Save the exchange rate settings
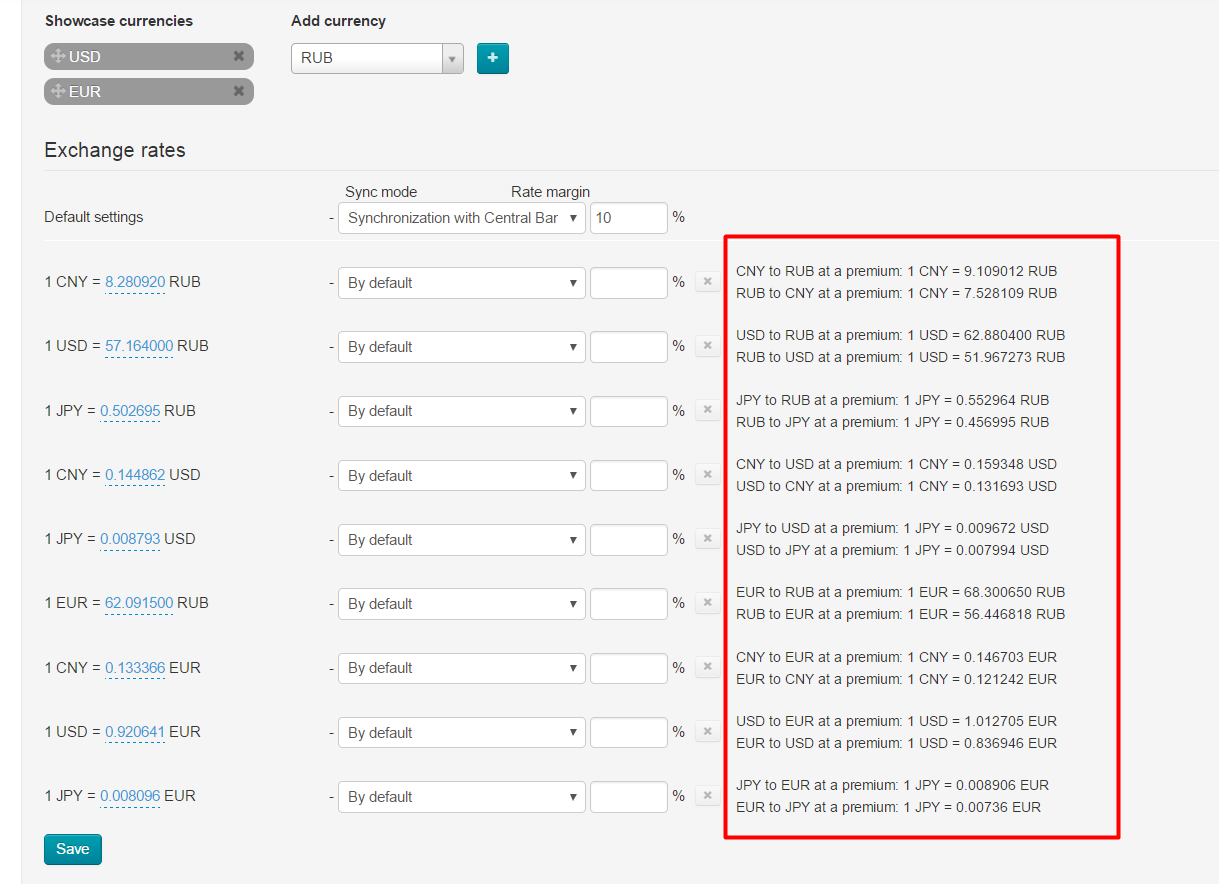Viewport: 1219px width, 884px height. pos(73,849)
